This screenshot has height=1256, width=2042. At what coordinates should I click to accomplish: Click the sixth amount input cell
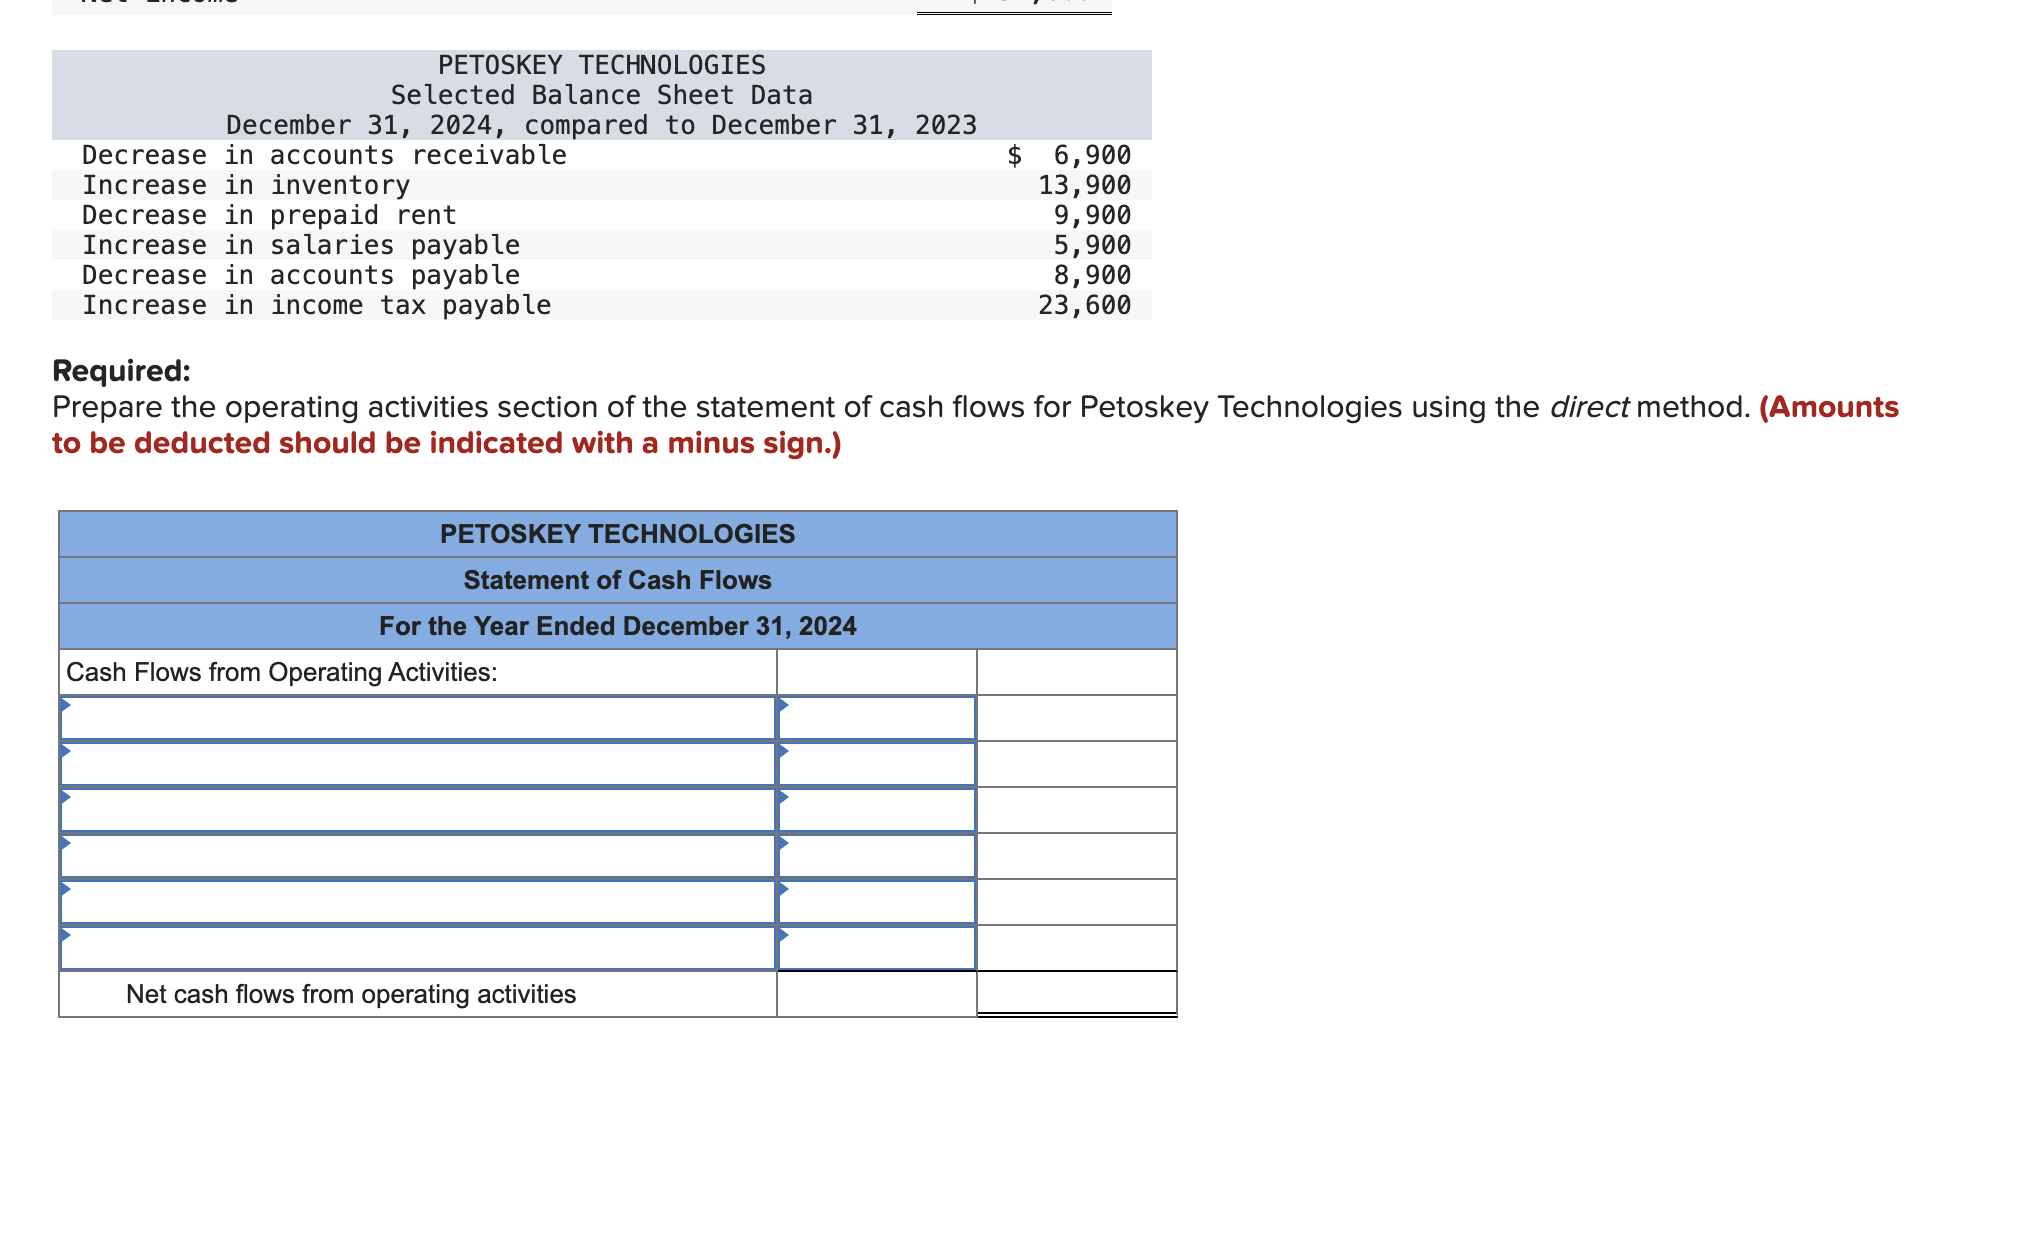coord(876,948)
